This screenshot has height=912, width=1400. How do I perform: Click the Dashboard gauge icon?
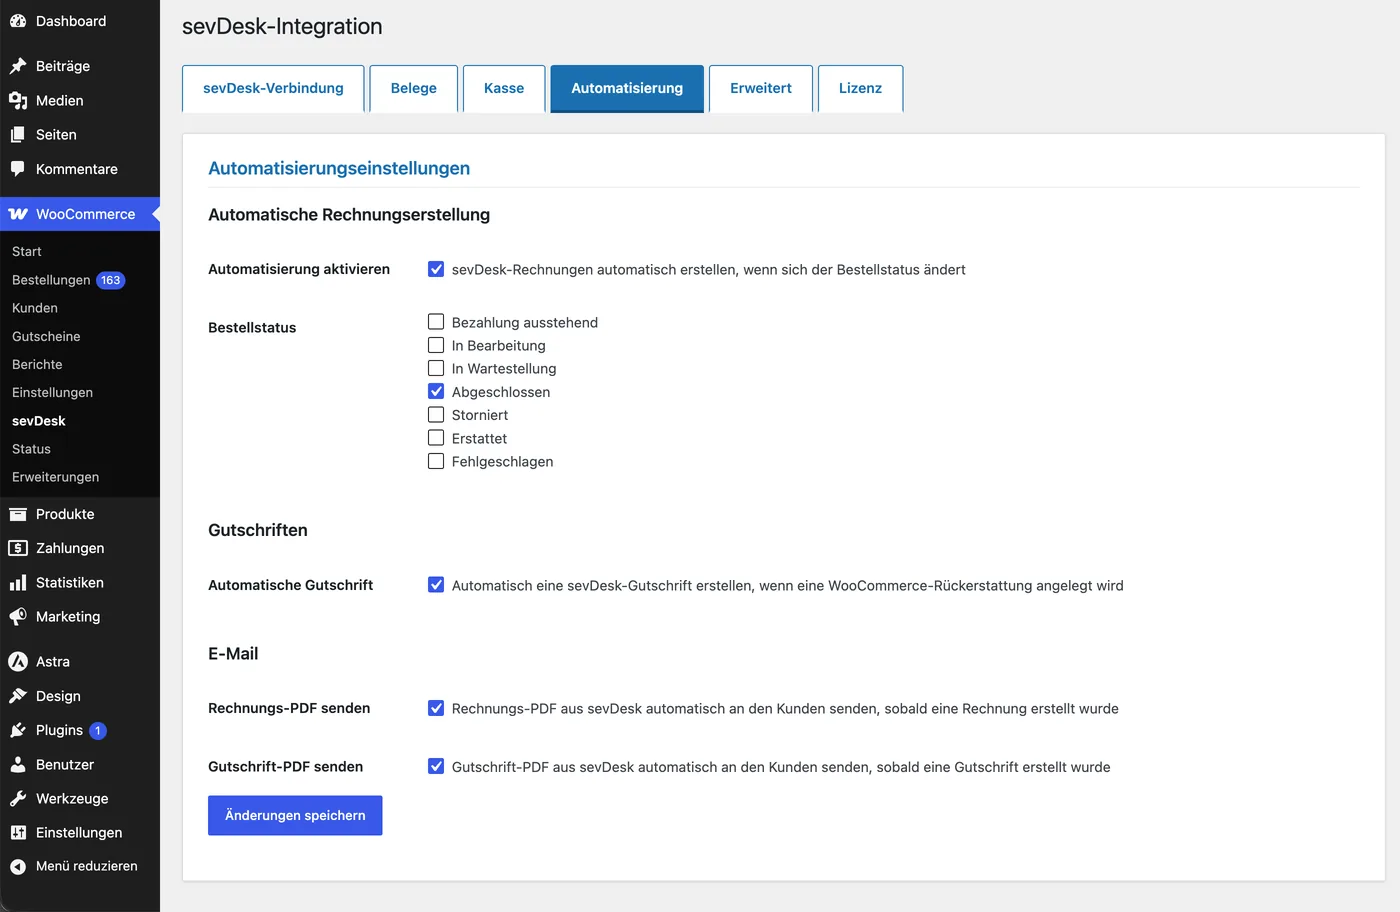tap(18, 21)
